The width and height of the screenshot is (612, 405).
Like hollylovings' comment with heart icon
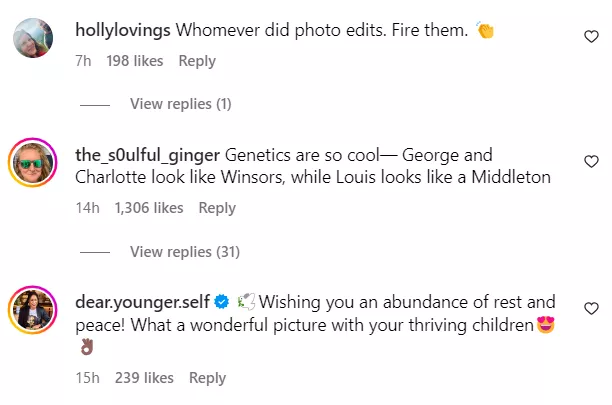point(590,36)
